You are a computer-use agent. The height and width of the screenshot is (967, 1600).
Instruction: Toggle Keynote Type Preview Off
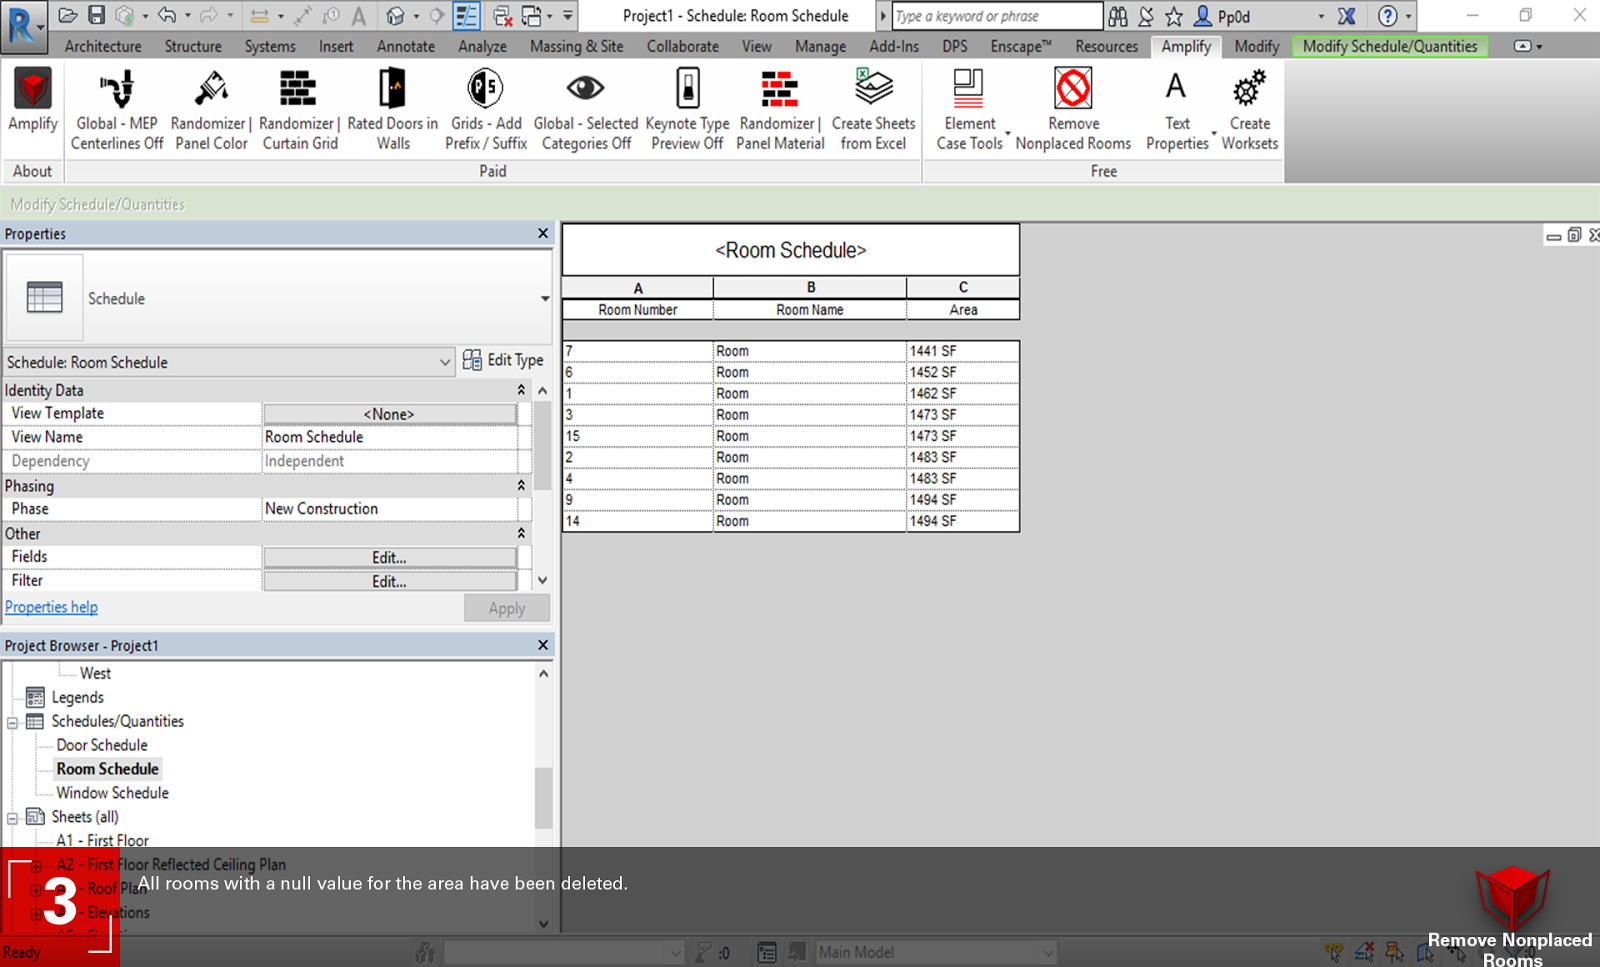coord(686,105)
